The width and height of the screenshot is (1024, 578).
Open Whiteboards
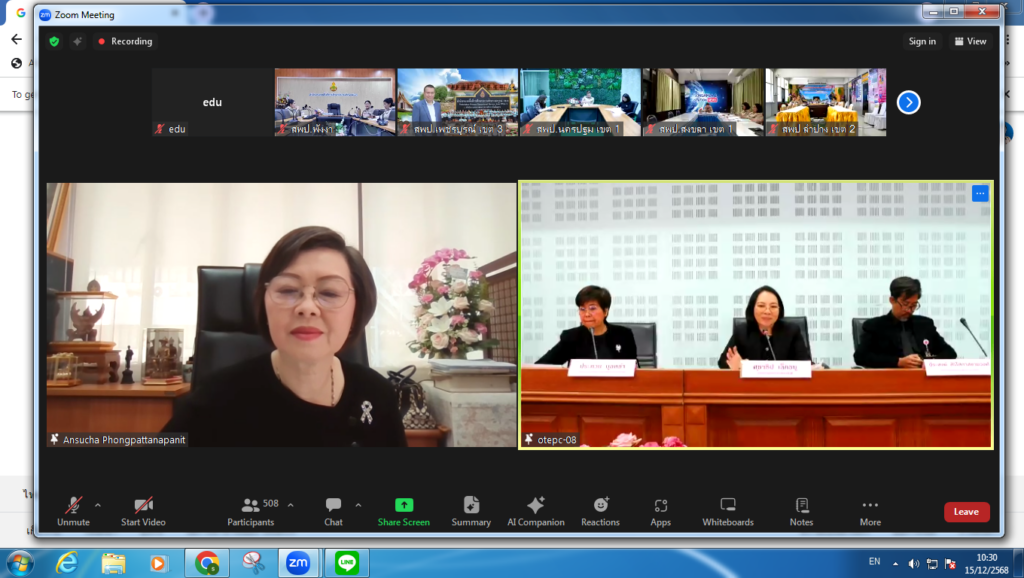727,510
